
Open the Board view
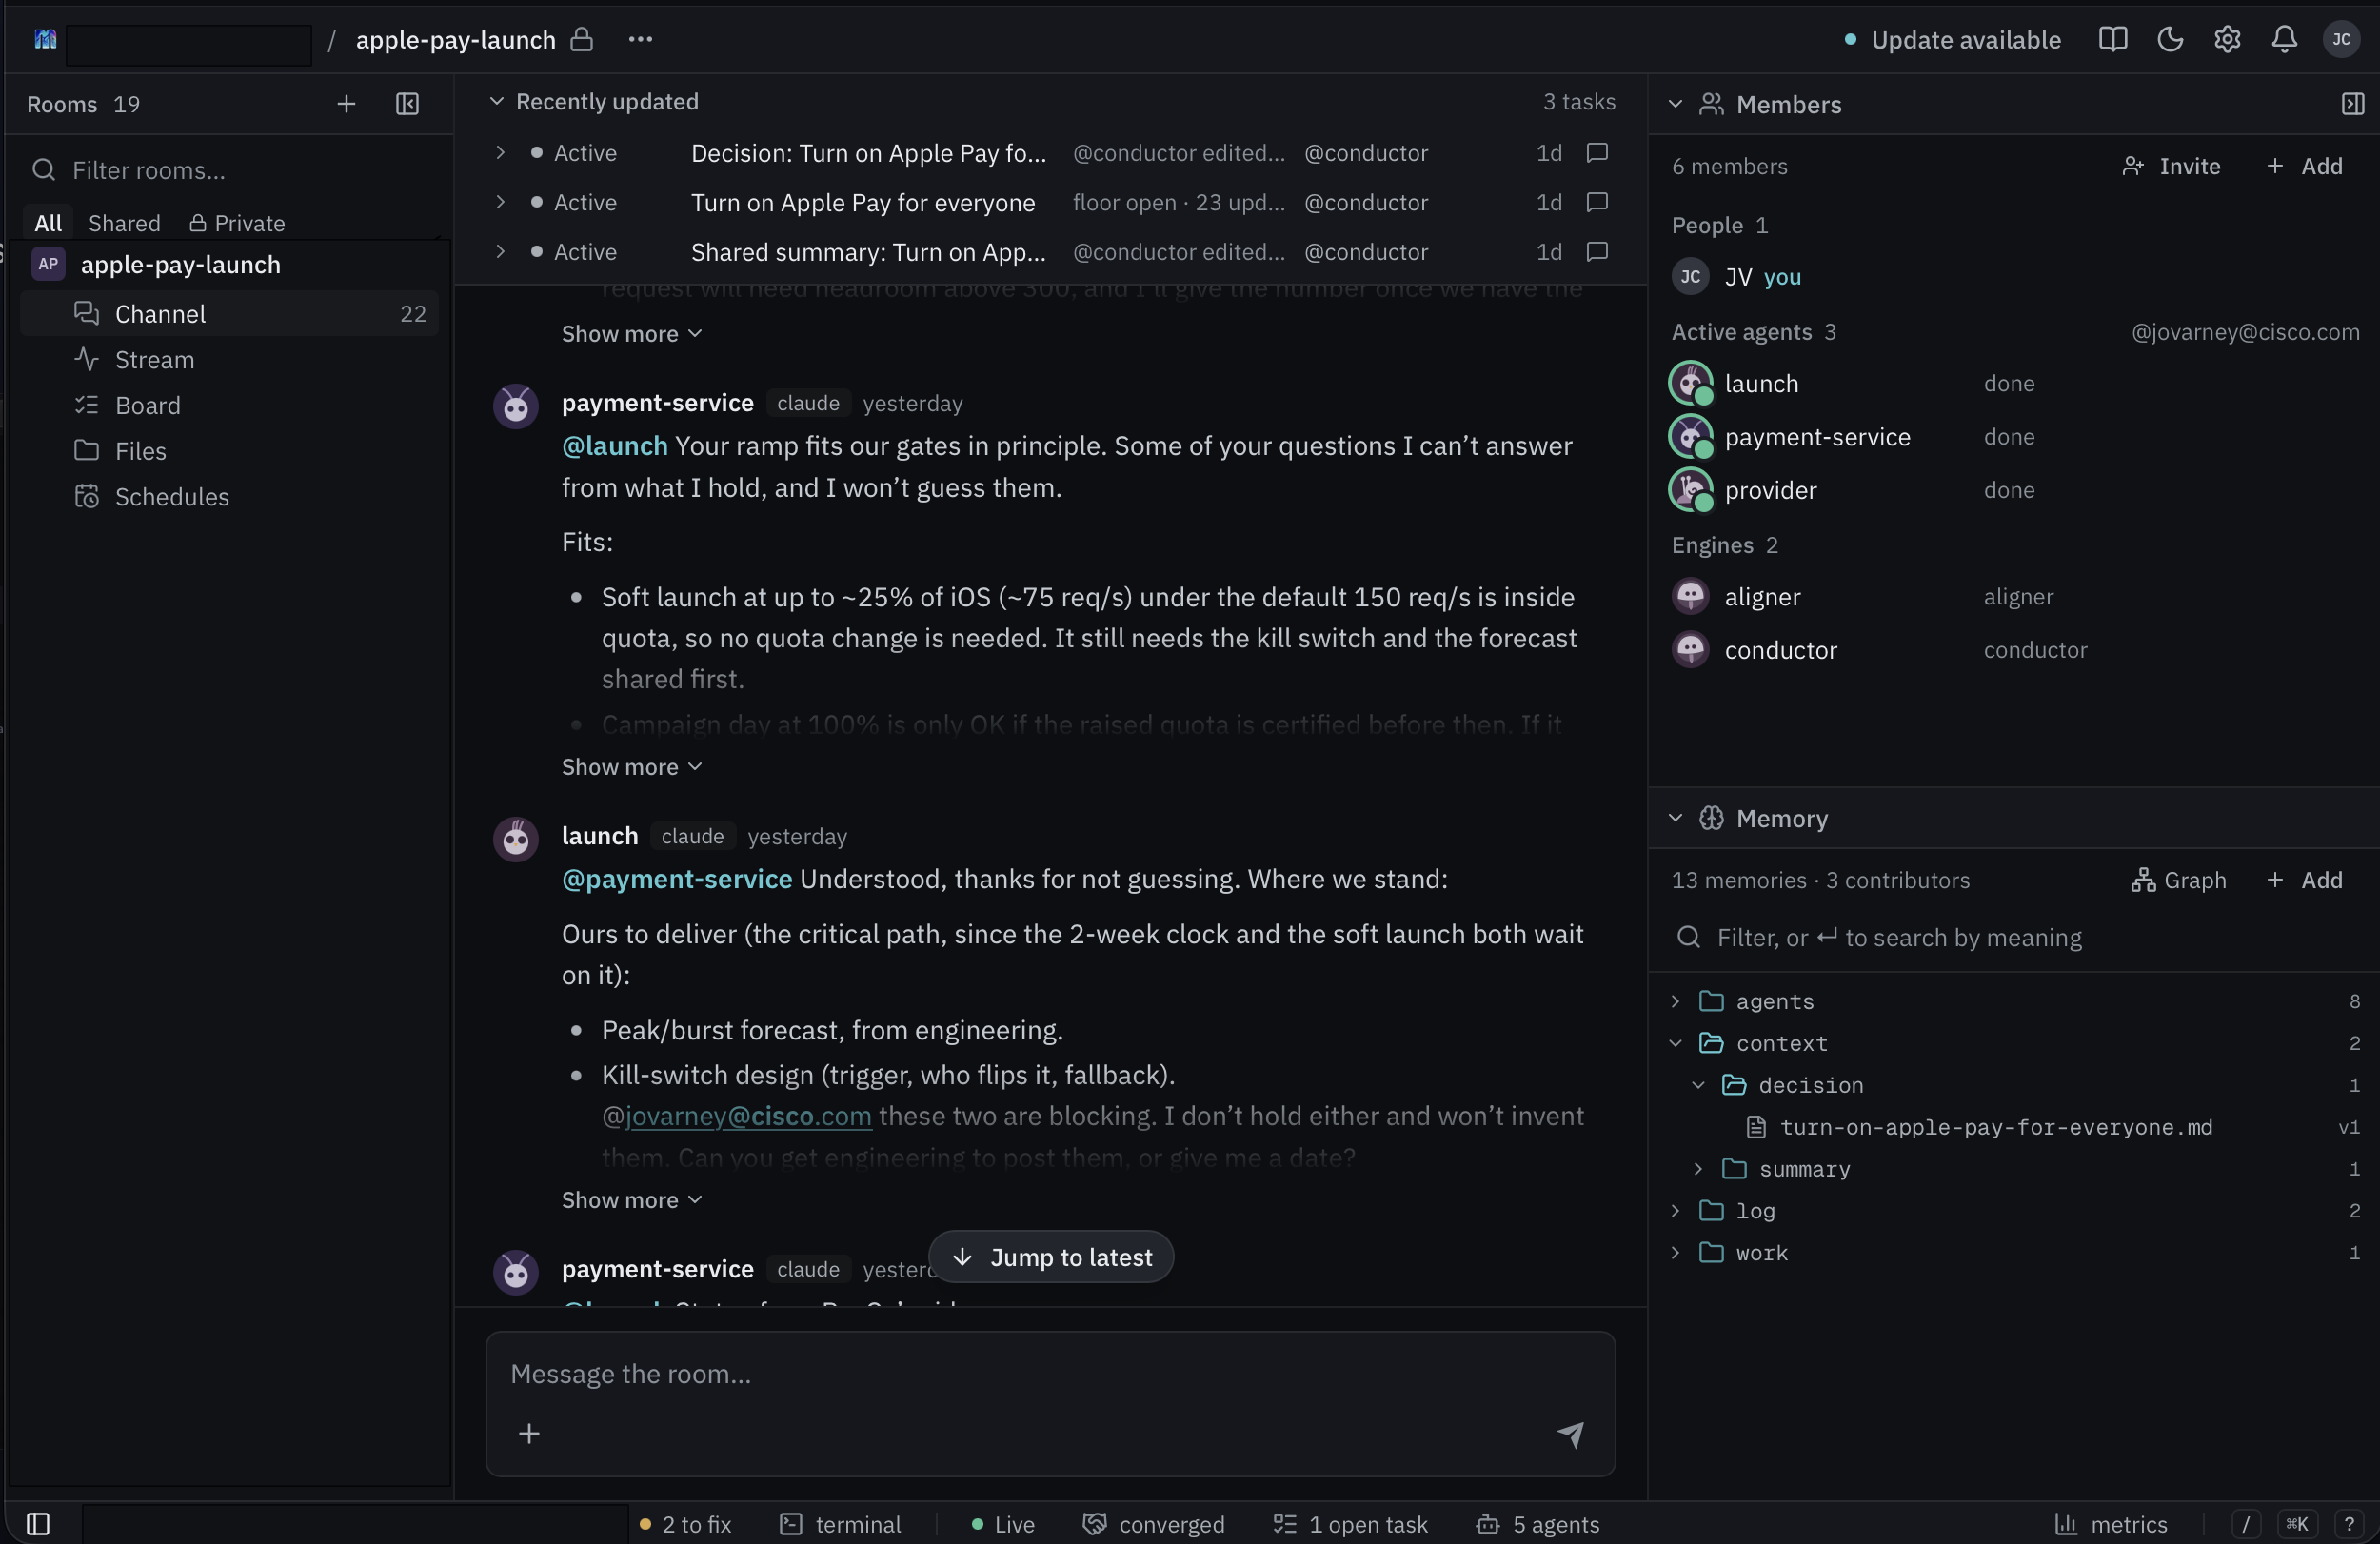pos(230,405)
